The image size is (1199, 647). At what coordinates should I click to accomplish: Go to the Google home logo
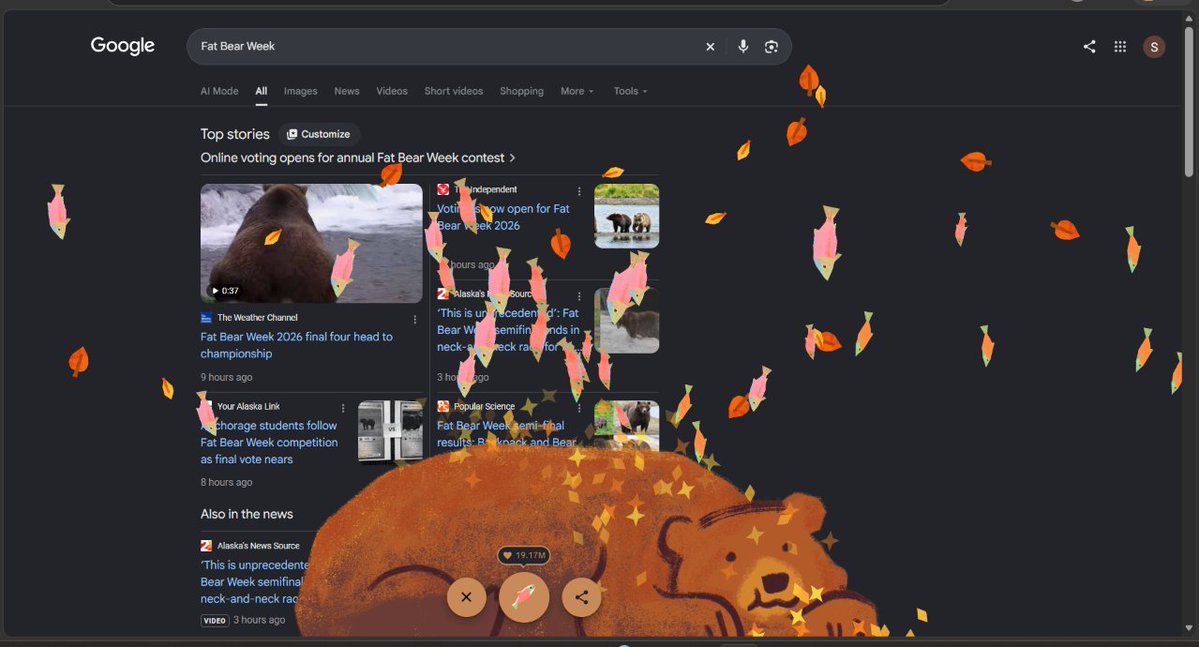122,46
